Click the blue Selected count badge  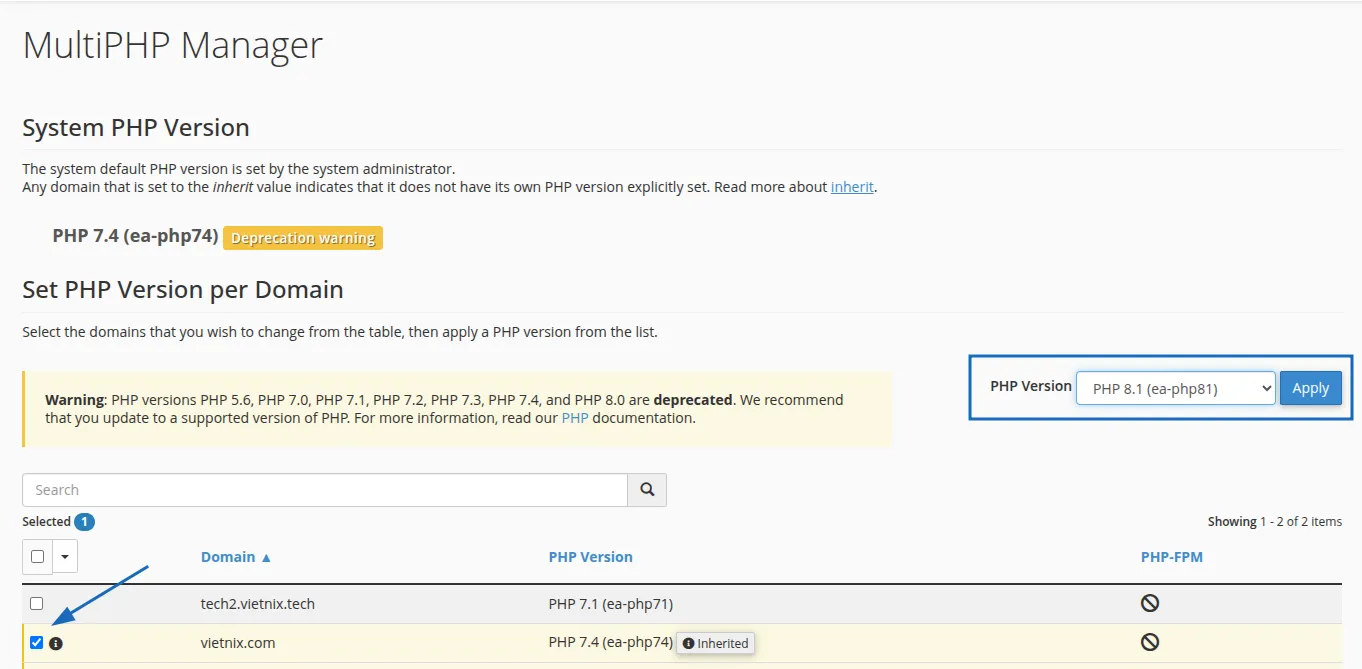pyautogui.click(x=85, y=522)
